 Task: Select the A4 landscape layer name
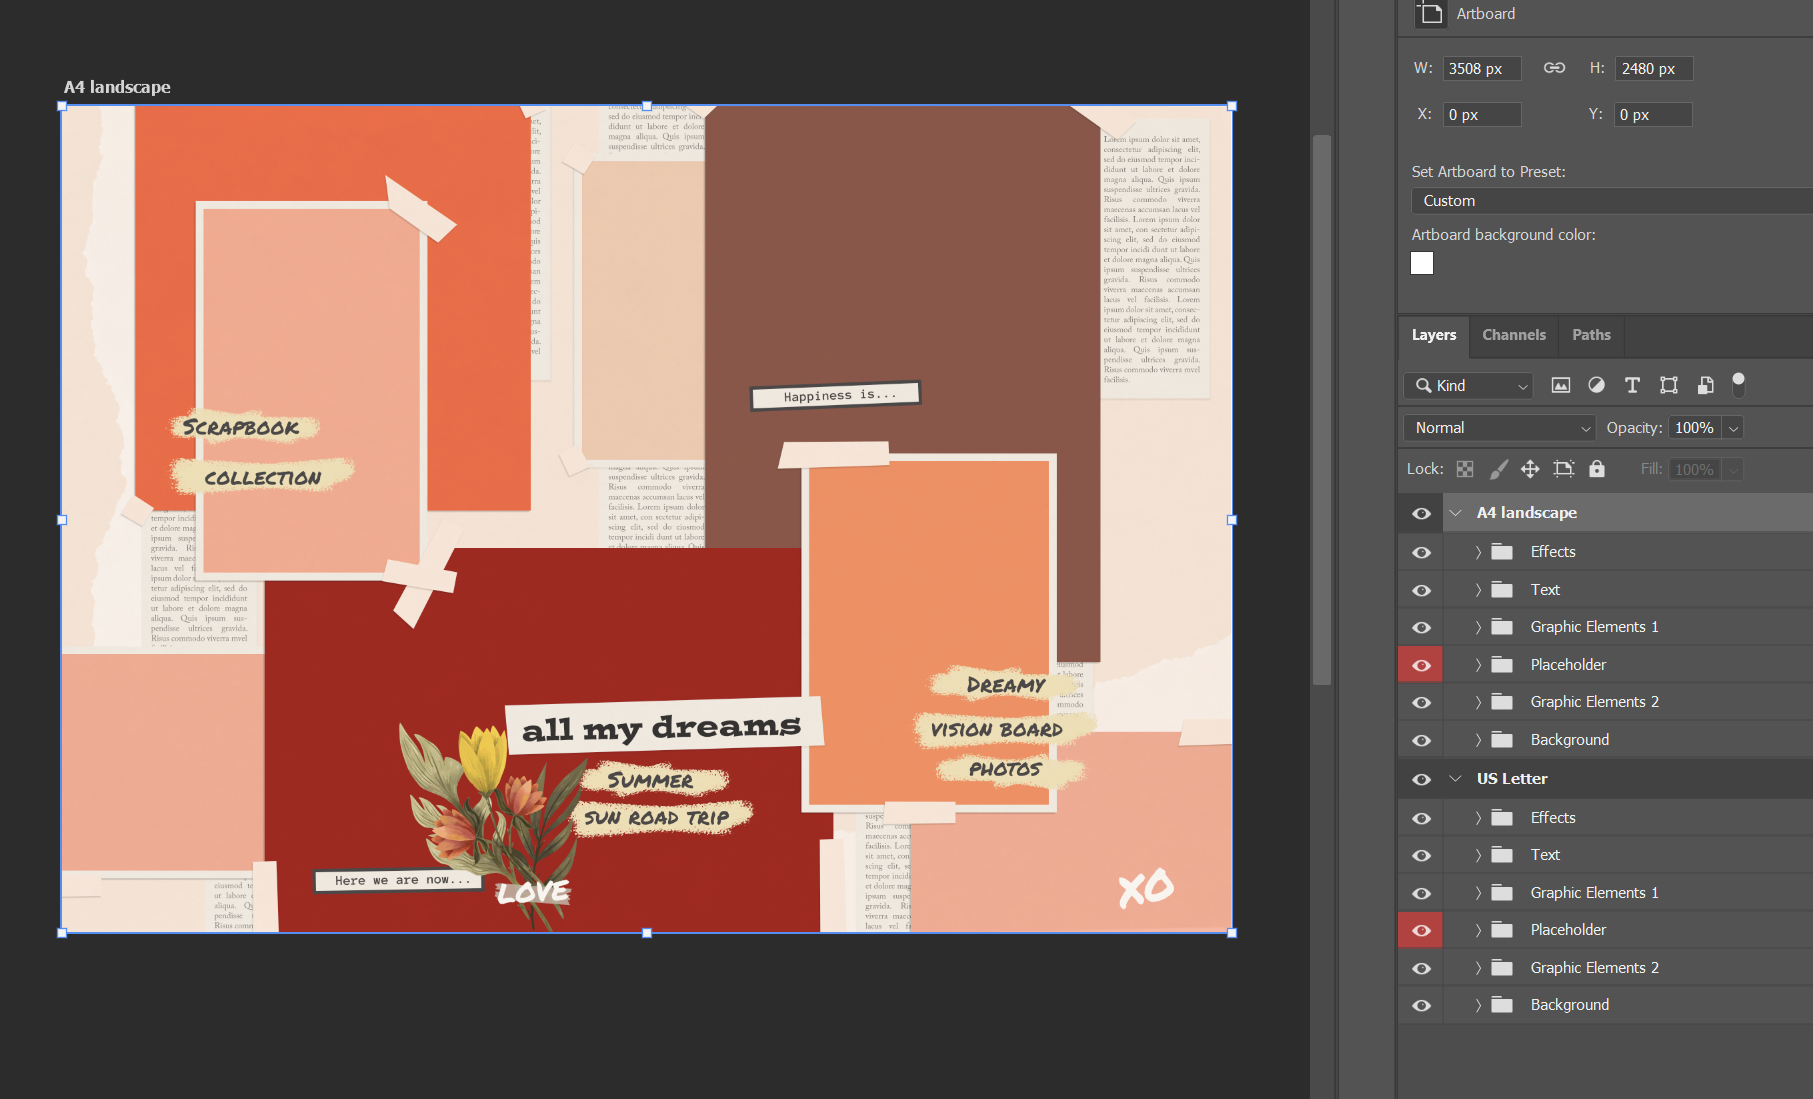(1526, 513)
